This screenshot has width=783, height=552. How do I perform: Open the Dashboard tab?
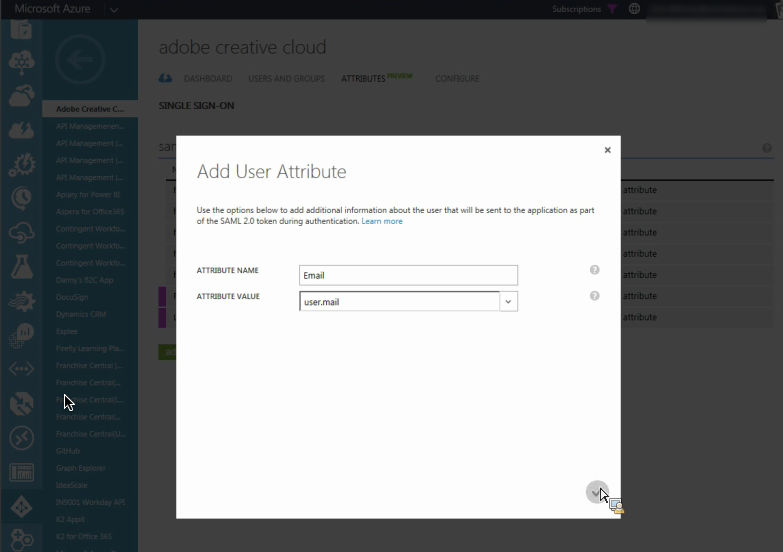click(x=208, y=78)
